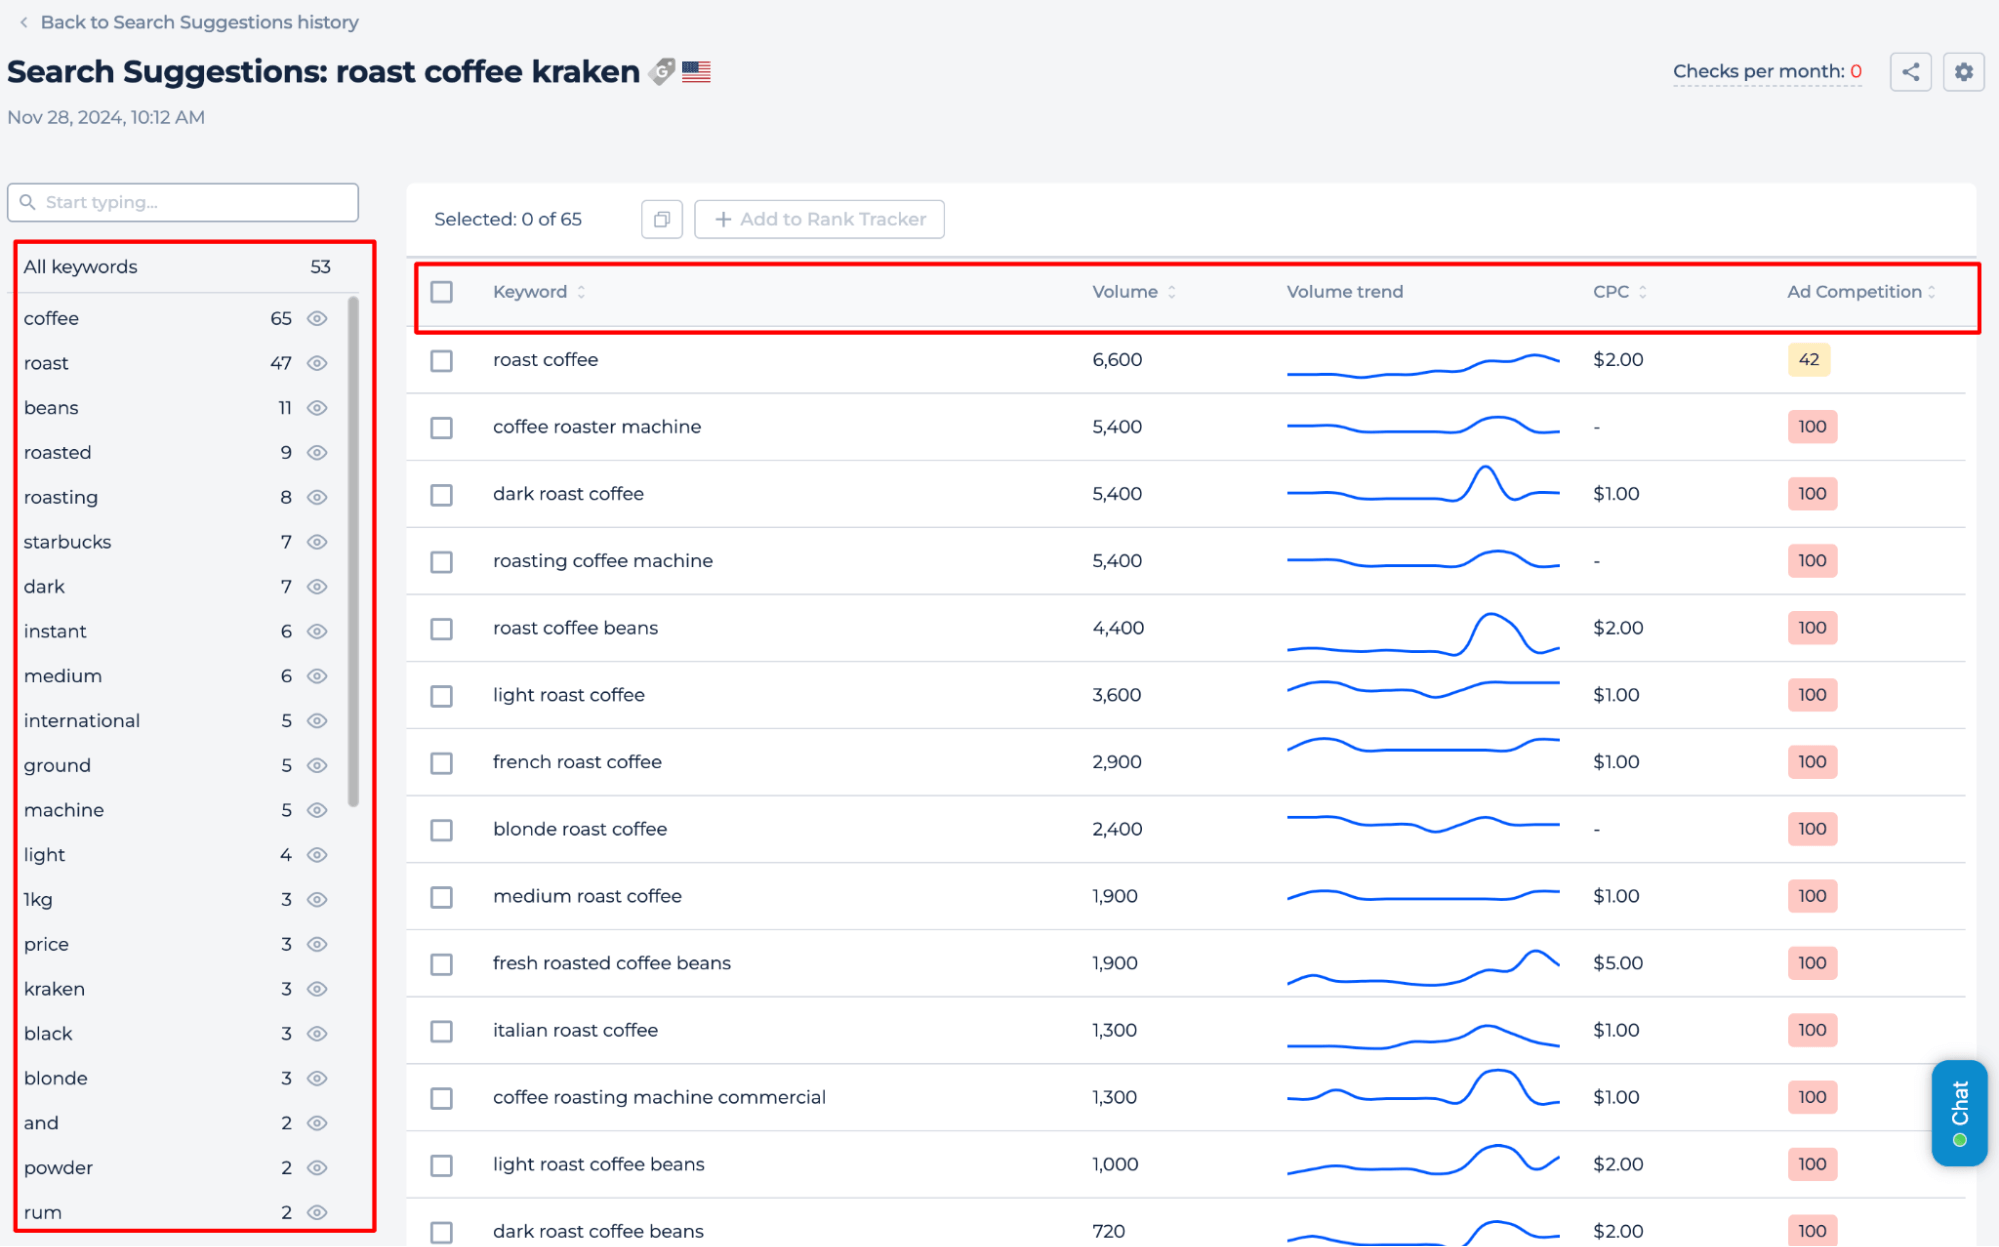Screen dimensions: 1999x1247
Task: Toggle visibility for coffee keyword
Action: click(317, 319)
